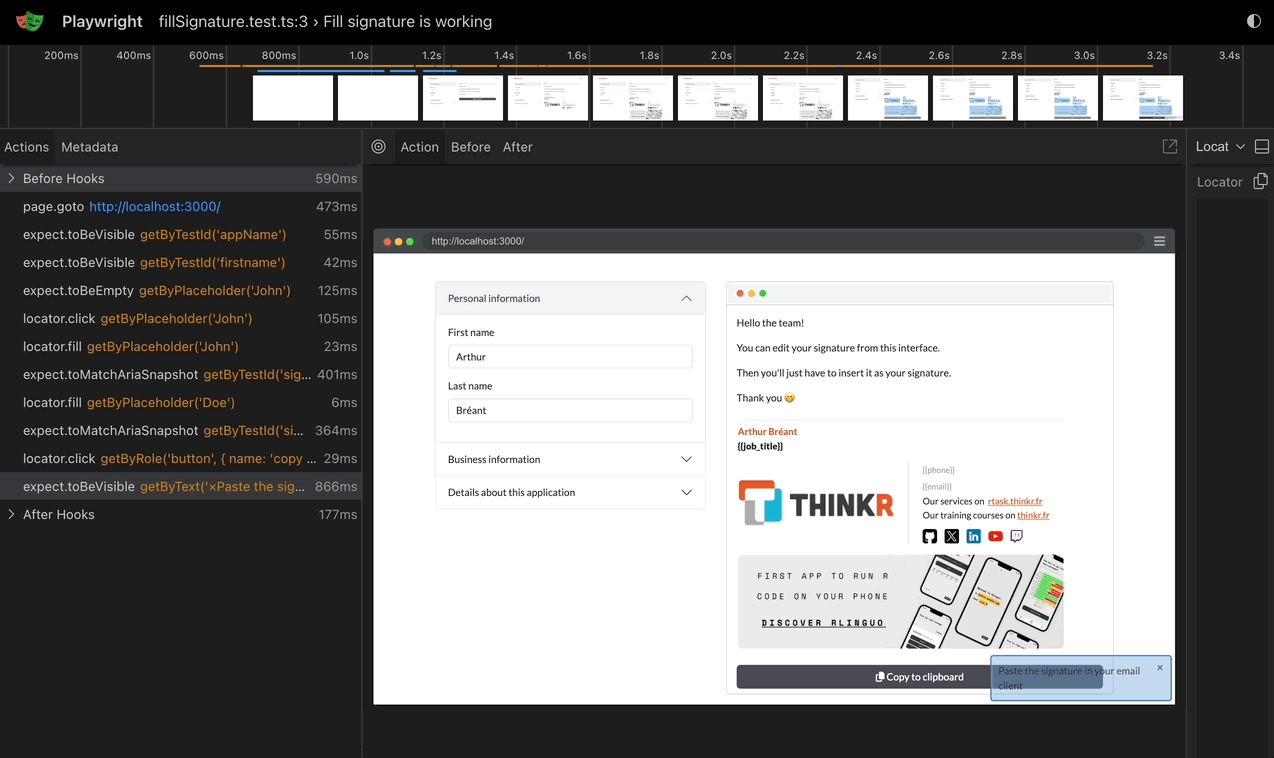
Task: Select the Before snapshot tab
Action: (x=470, y=147)
